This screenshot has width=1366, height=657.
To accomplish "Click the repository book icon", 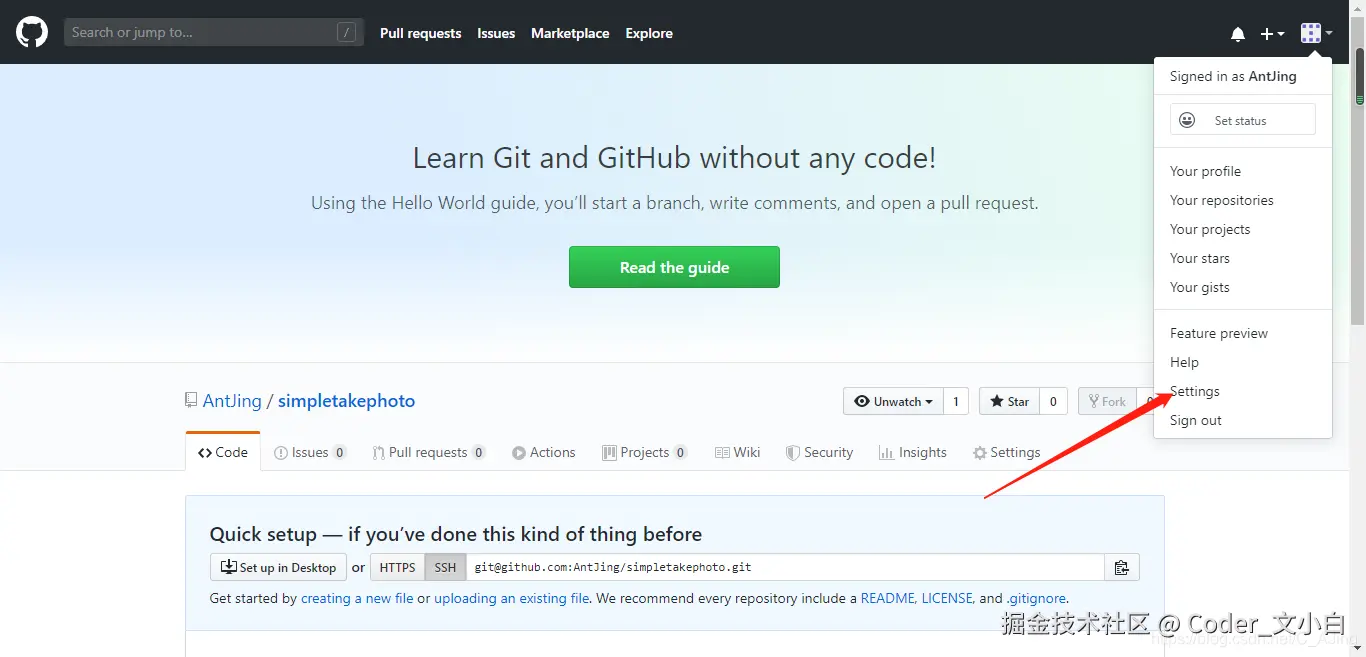I will [x=191, y=400].
